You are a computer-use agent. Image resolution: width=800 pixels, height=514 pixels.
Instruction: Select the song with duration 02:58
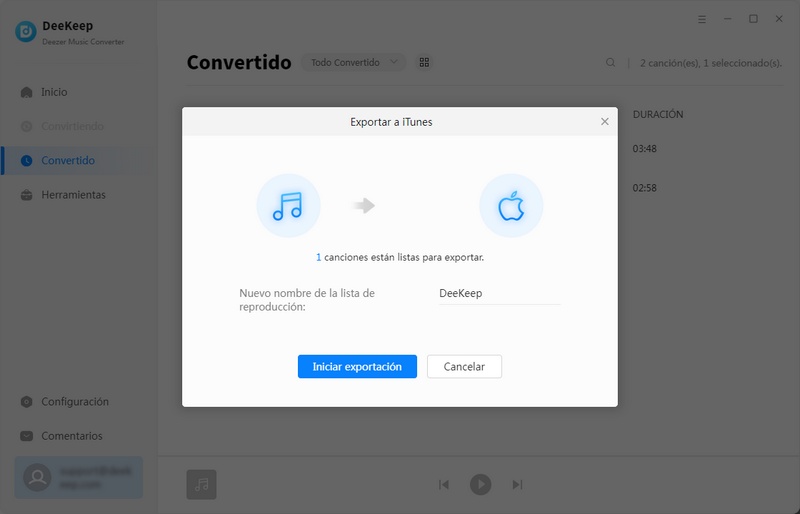click(x=644, y=188)
